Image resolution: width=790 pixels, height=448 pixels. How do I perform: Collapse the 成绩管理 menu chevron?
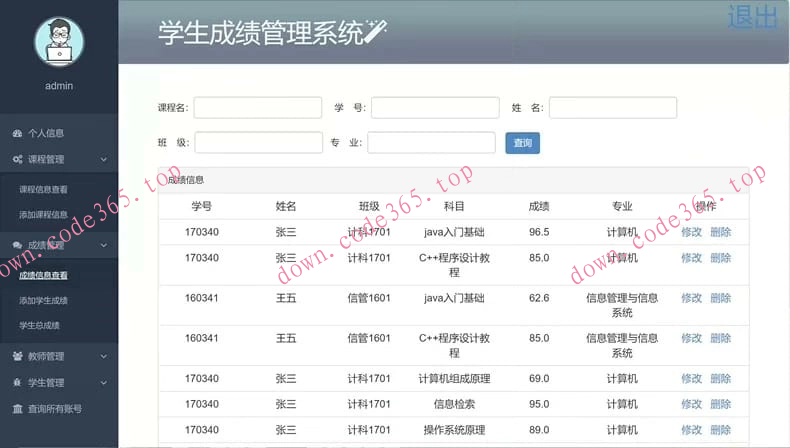(103, 245)
